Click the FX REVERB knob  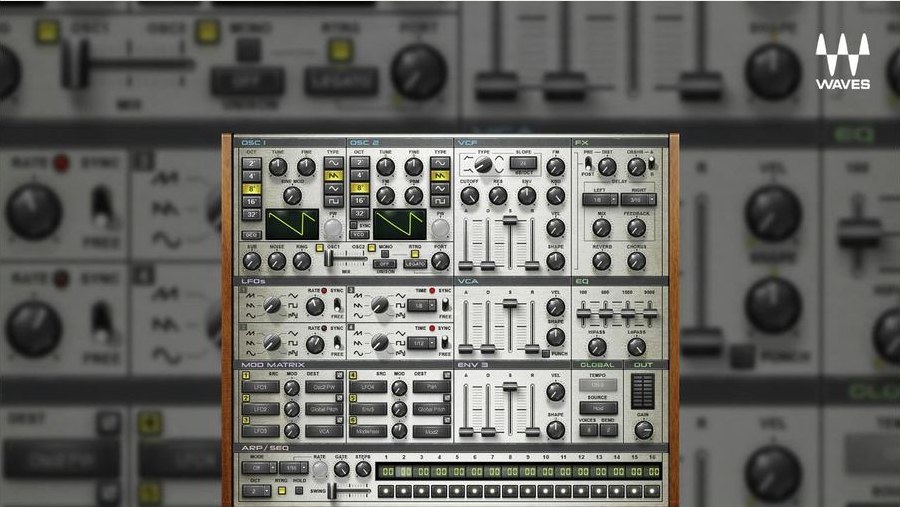tap(602, 261)
